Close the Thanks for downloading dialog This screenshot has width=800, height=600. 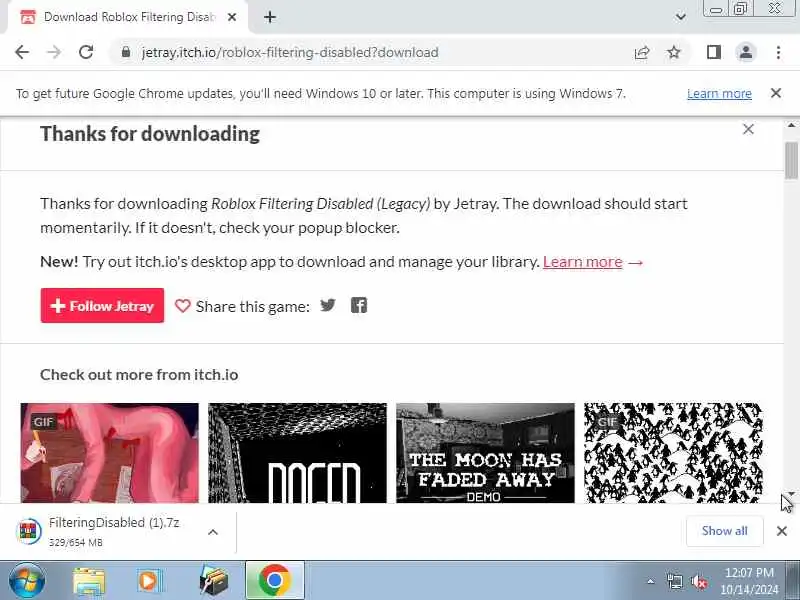tap(748, 130)
